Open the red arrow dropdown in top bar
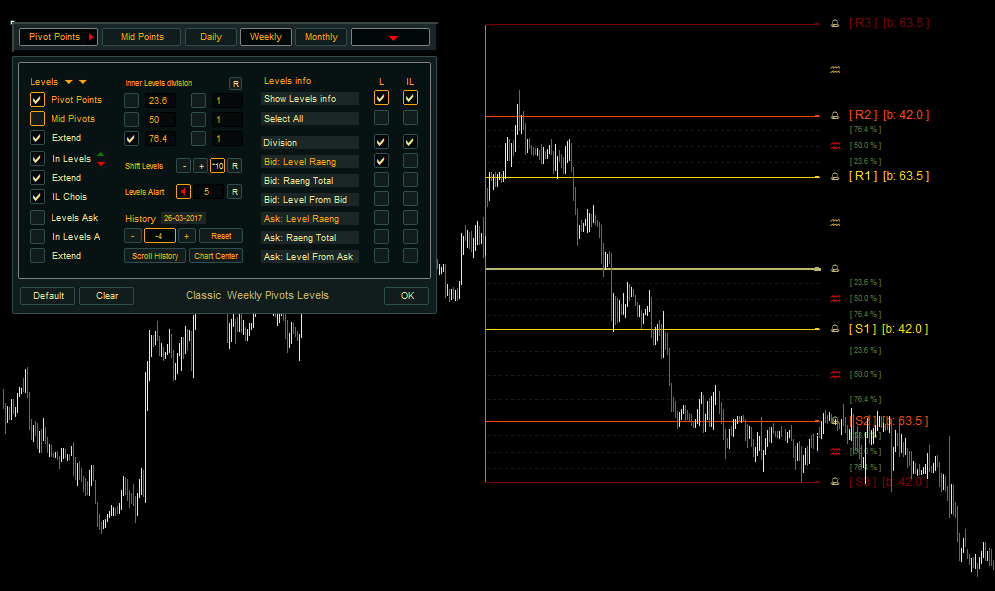 point(391,37)
